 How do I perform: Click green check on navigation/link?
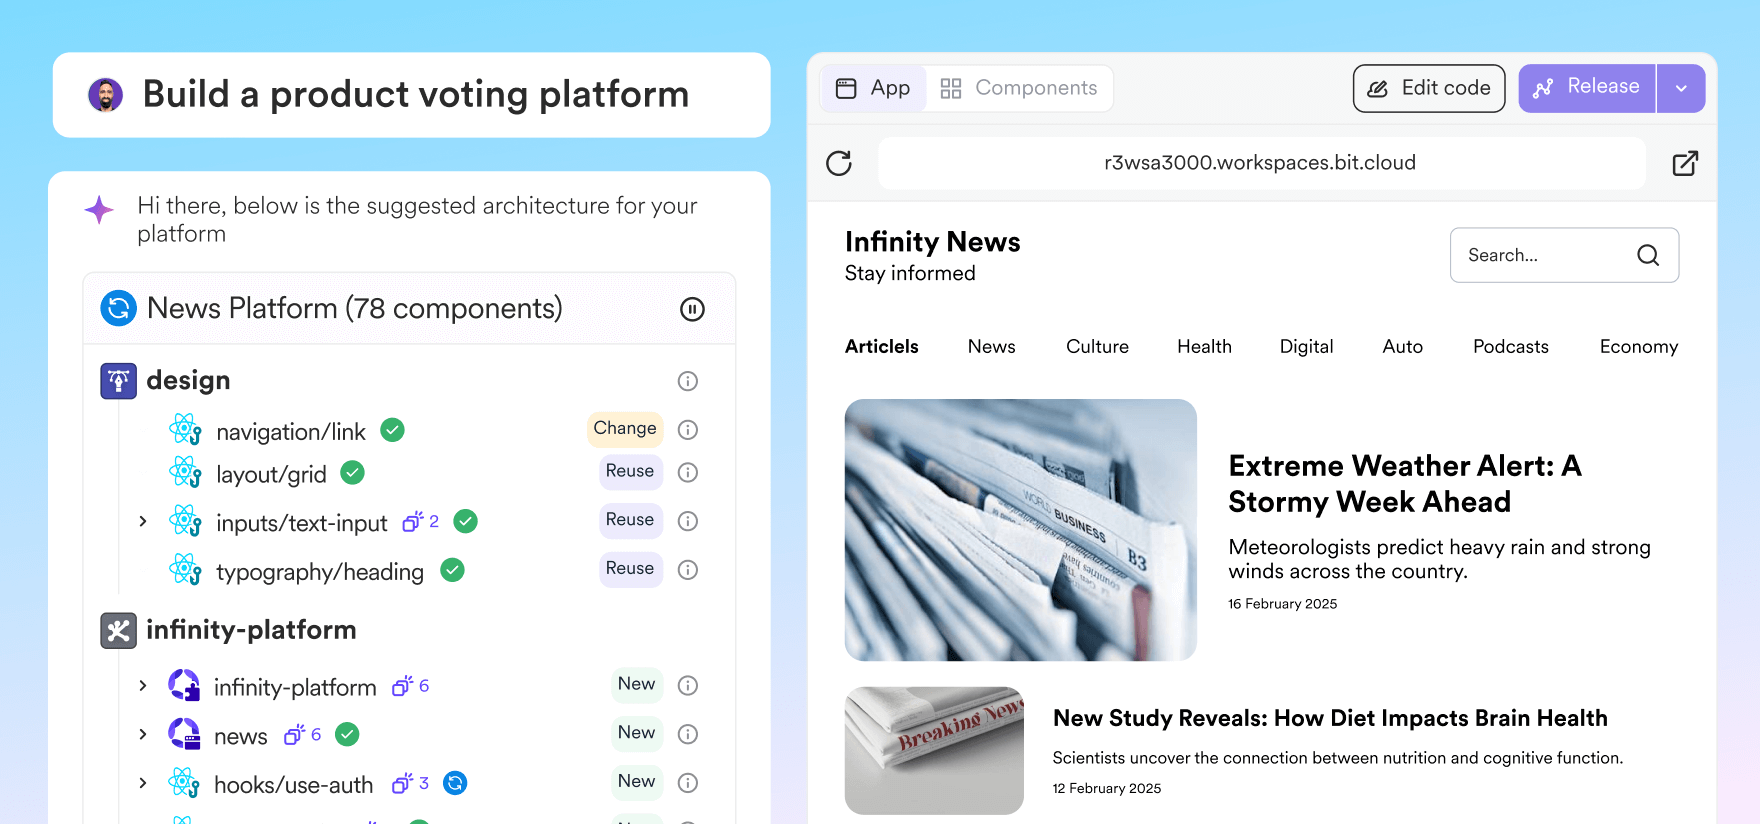click(393, 430)
